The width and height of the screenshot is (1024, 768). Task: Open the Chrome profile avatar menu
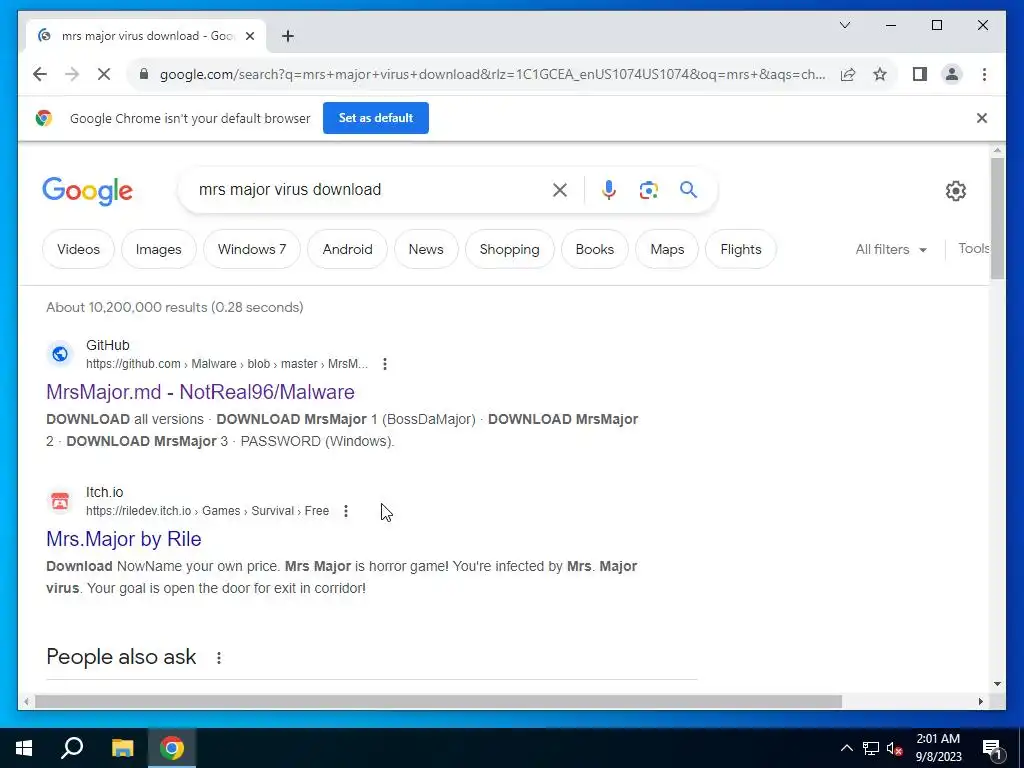pyautogui.click(x=952, y=74)
